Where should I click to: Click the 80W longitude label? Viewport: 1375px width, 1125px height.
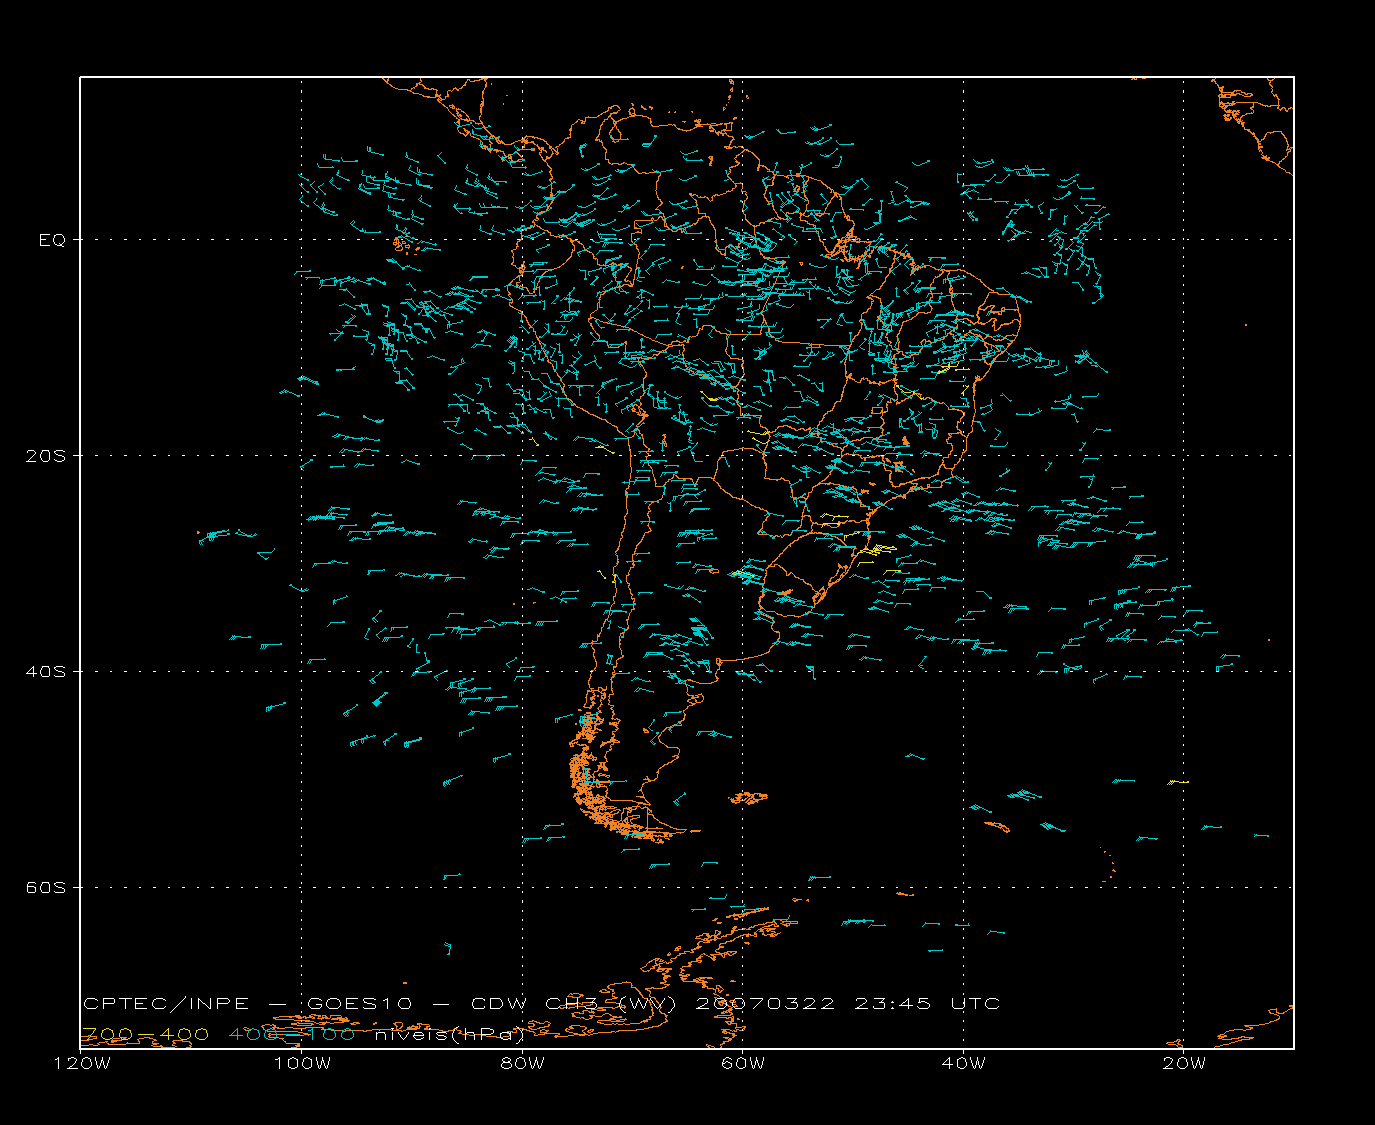tap(523, 1064)
